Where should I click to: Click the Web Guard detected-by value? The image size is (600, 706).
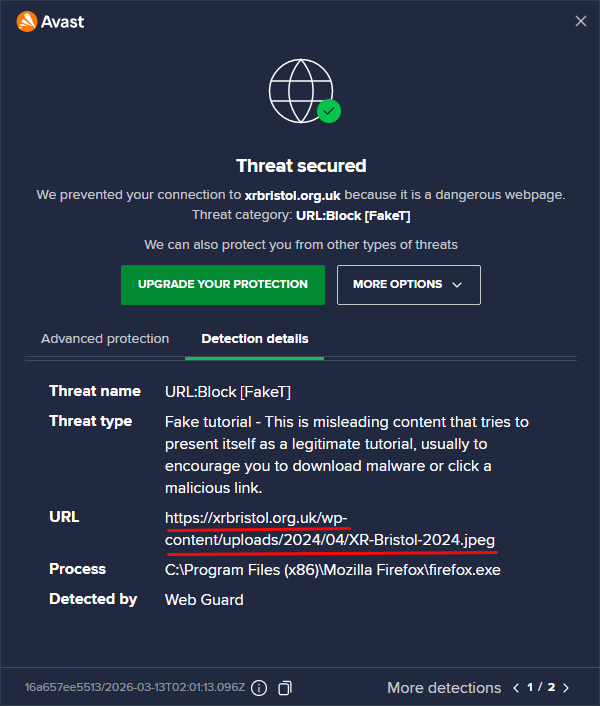[204, 600]
